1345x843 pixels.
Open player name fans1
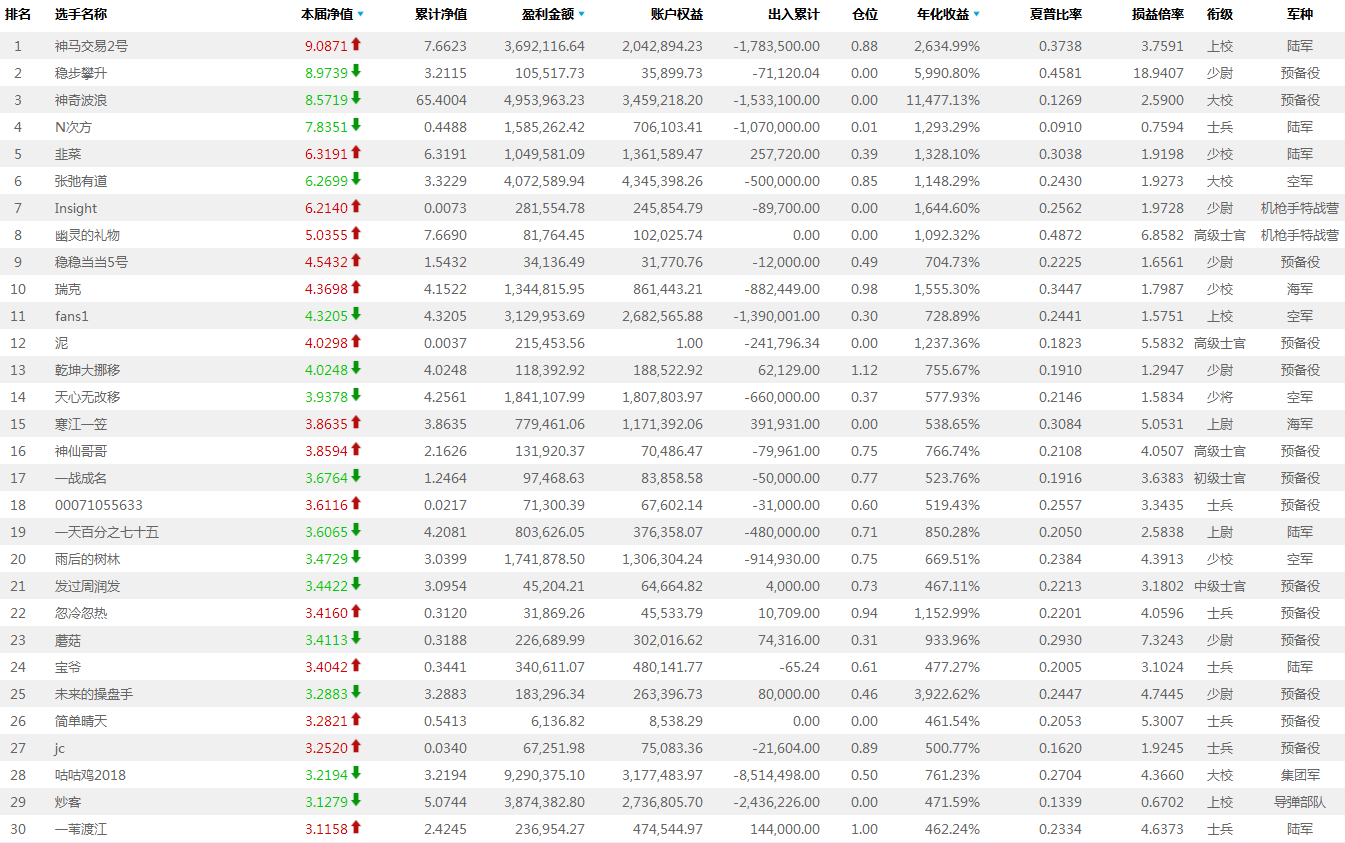pos(72,316)
